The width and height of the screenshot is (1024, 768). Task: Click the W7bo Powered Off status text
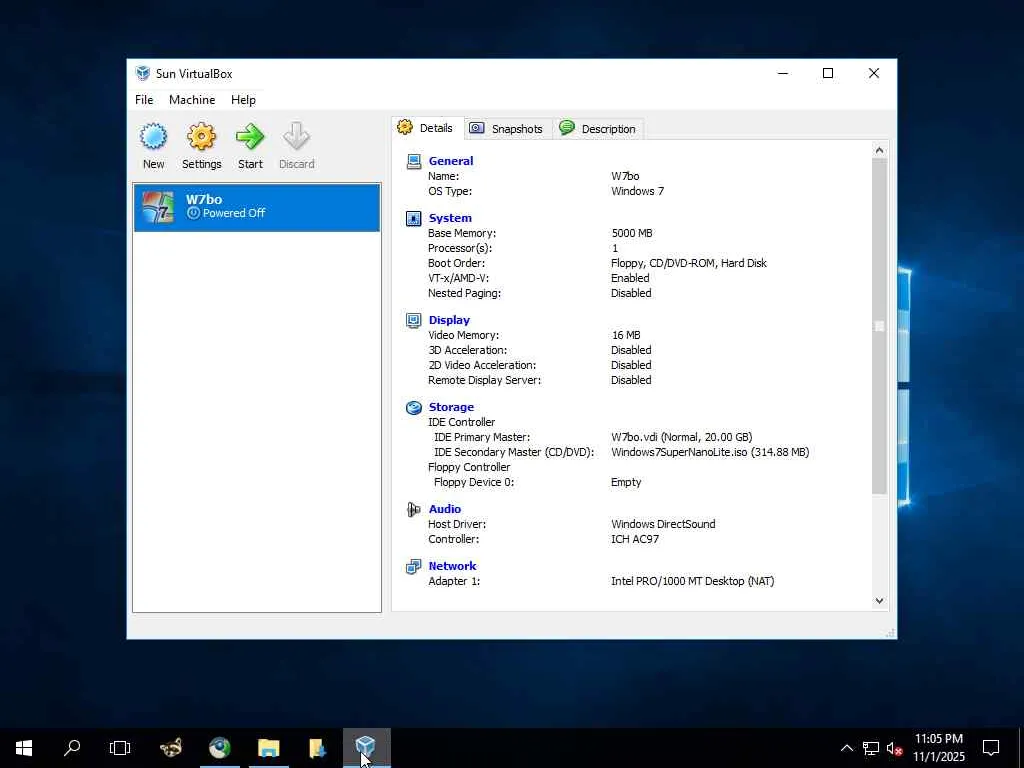[x=234, y=214]
